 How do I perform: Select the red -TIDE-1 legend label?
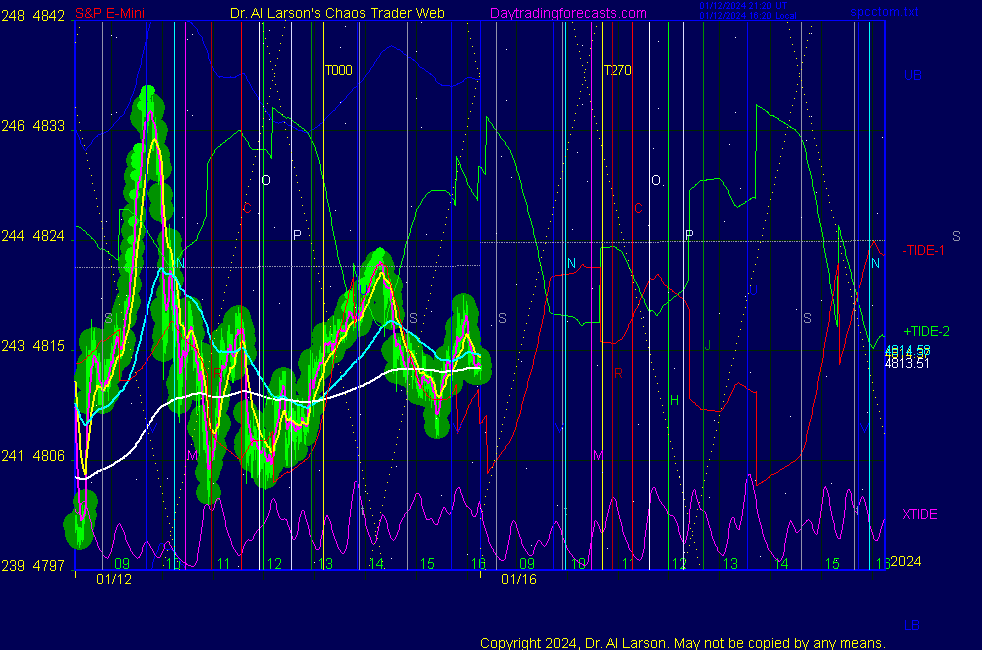click(x=923, y=250)
